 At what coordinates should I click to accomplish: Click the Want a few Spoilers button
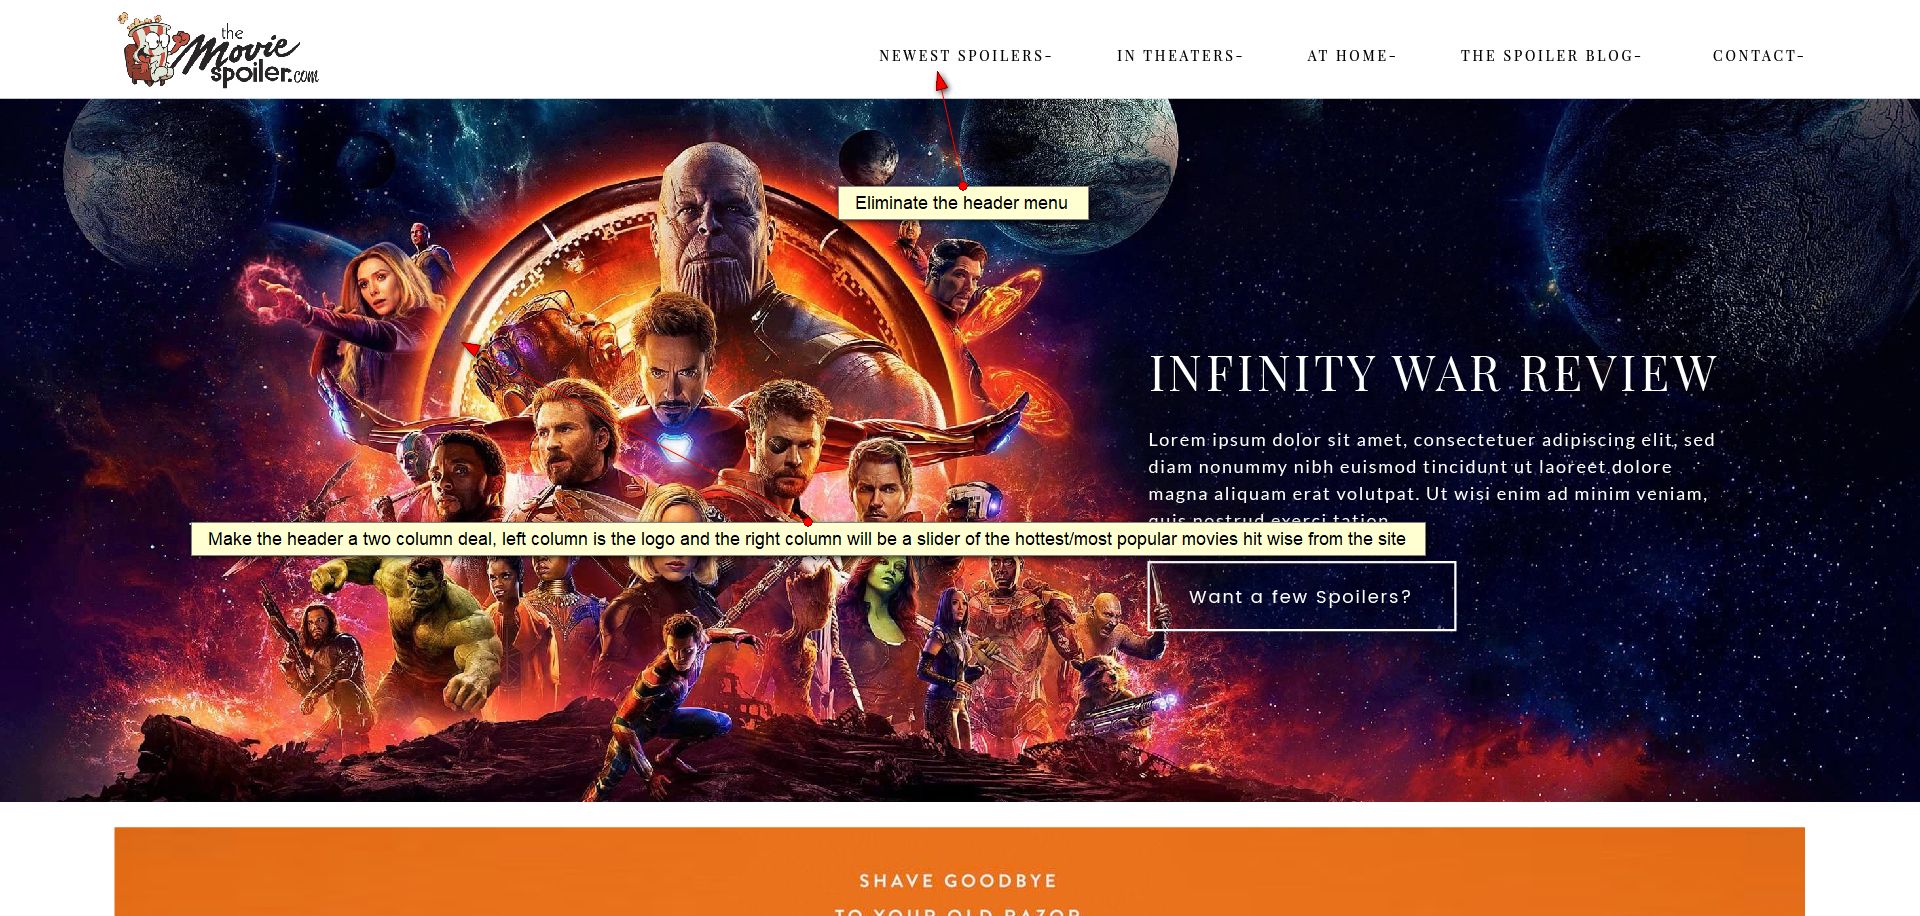(x=1301, y=596)
